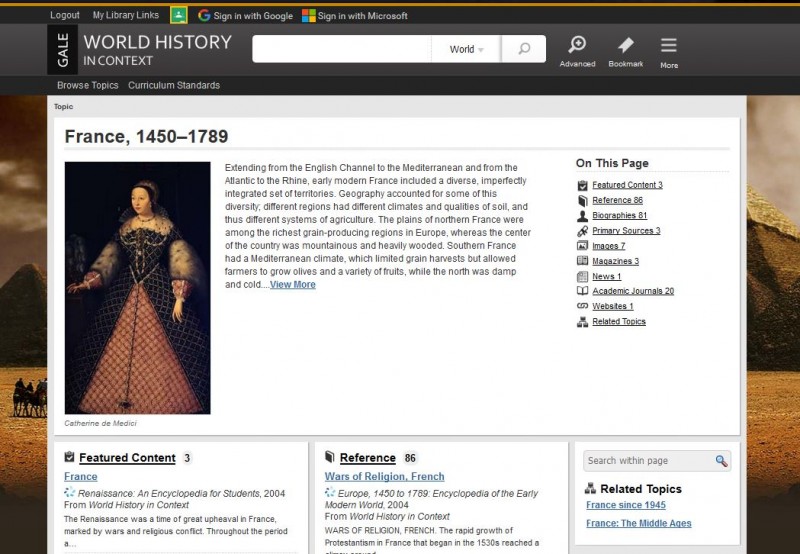
Task: Jump to Biographies 81 link
Action: click(x=619, y=216)
